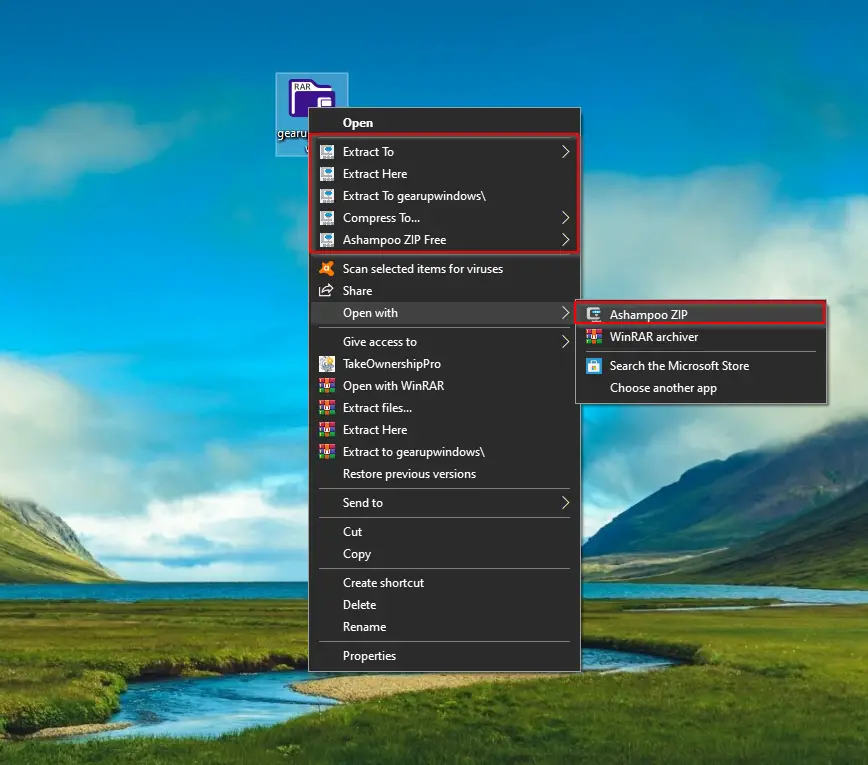The image size is (868, 765).
Task: Select Extract files... entry
Action: [x=445, y=408]
